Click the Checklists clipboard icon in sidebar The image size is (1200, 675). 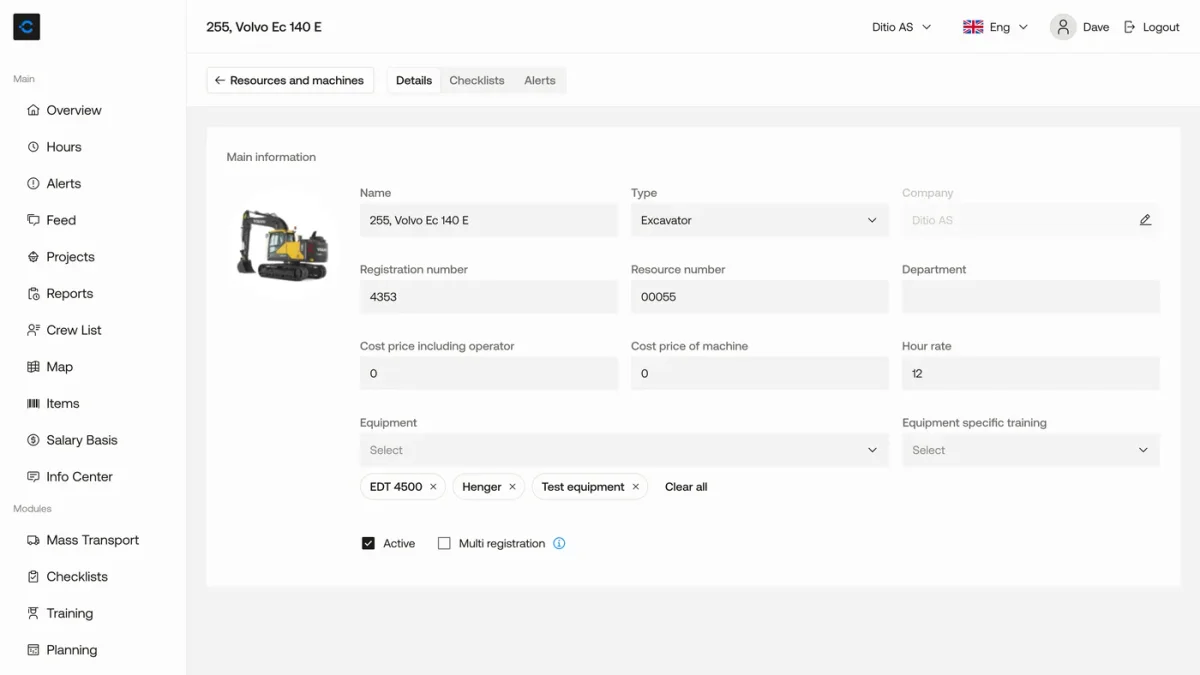[33, 577]
